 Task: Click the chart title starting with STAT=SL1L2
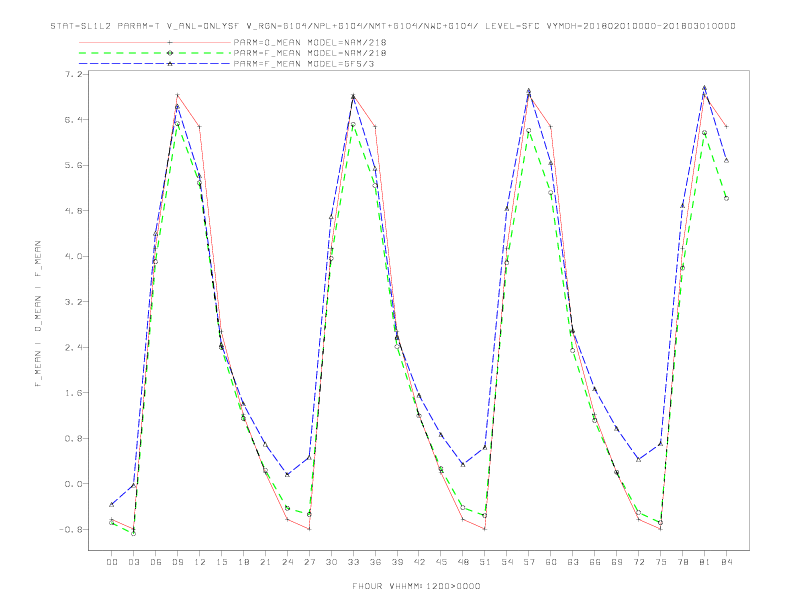[393, 26]
